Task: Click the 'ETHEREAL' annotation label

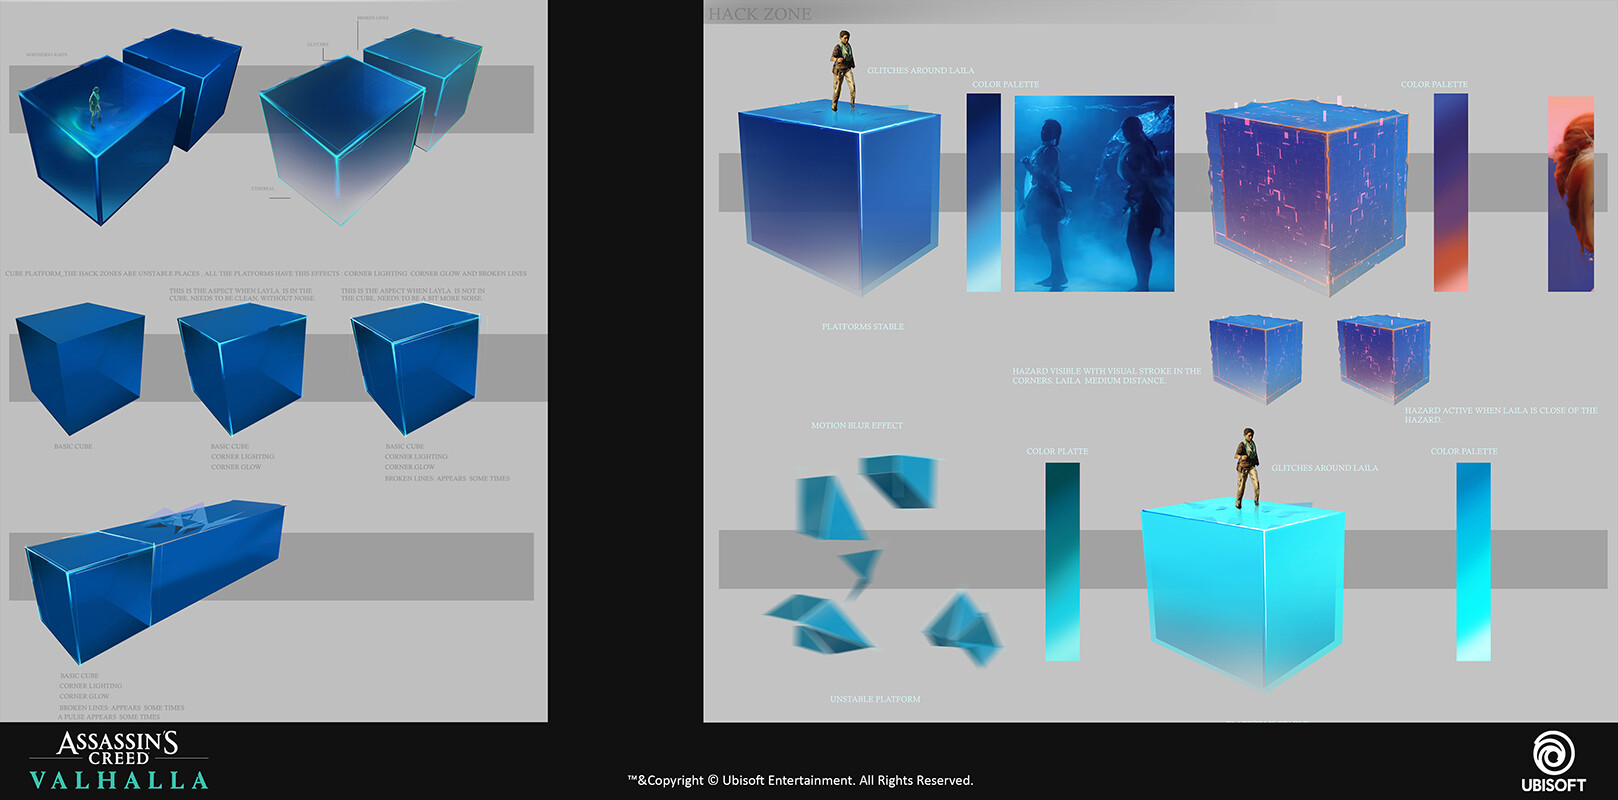Action: point(263,189)
